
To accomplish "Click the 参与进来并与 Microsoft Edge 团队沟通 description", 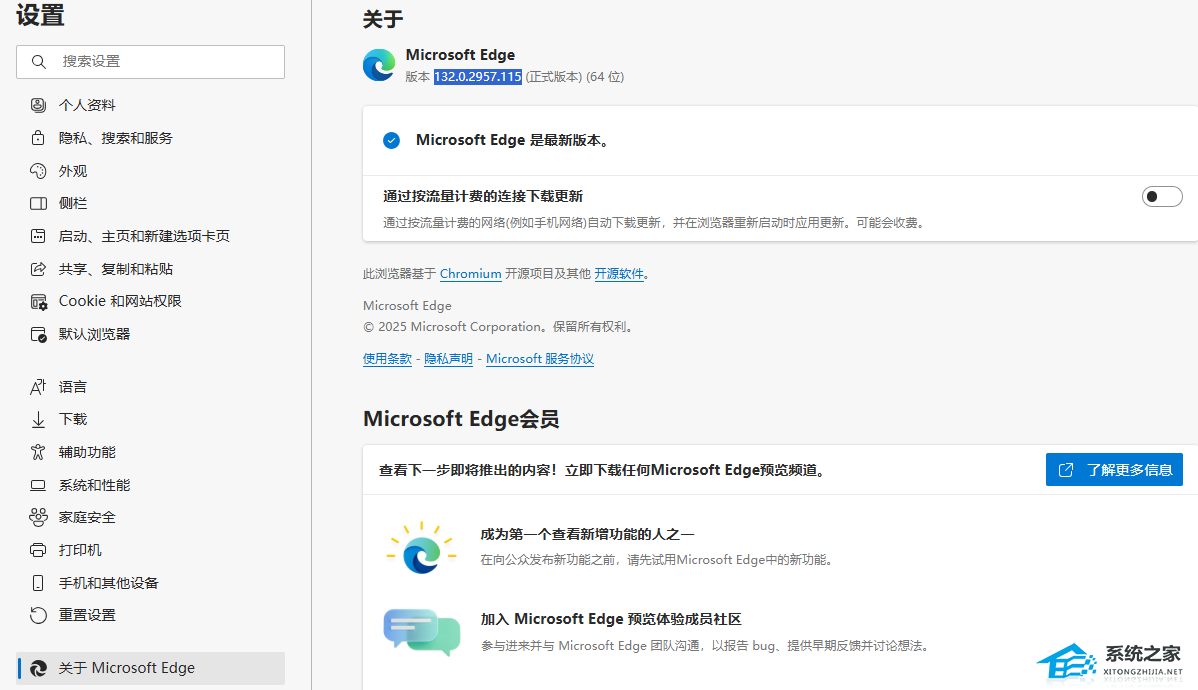I will [707, 646].
